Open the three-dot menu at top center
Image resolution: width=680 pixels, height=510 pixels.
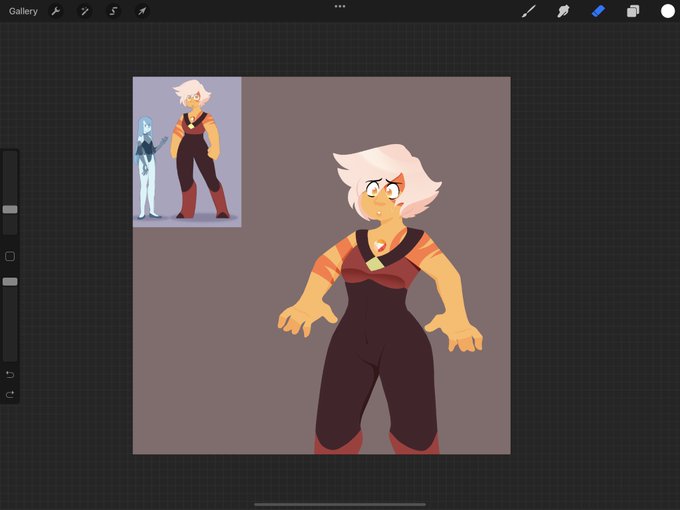pyautogui.click(x=340, y=7)
